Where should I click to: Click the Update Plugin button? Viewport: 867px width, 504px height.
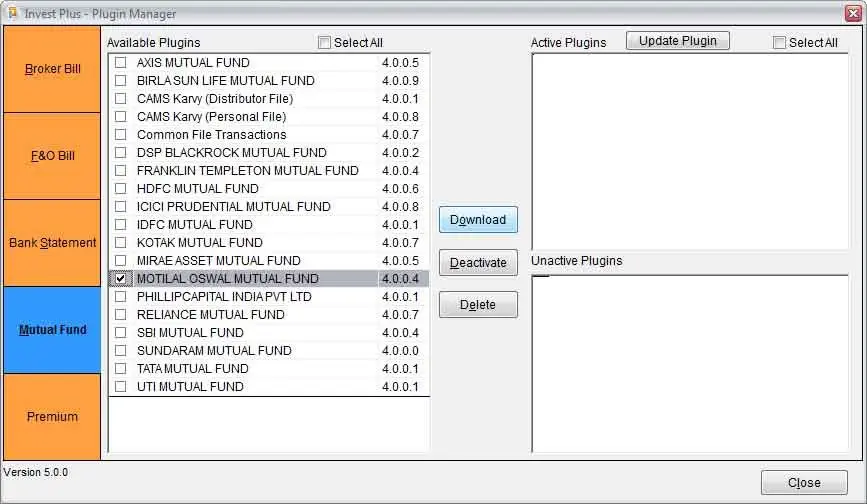pos(678,41)
